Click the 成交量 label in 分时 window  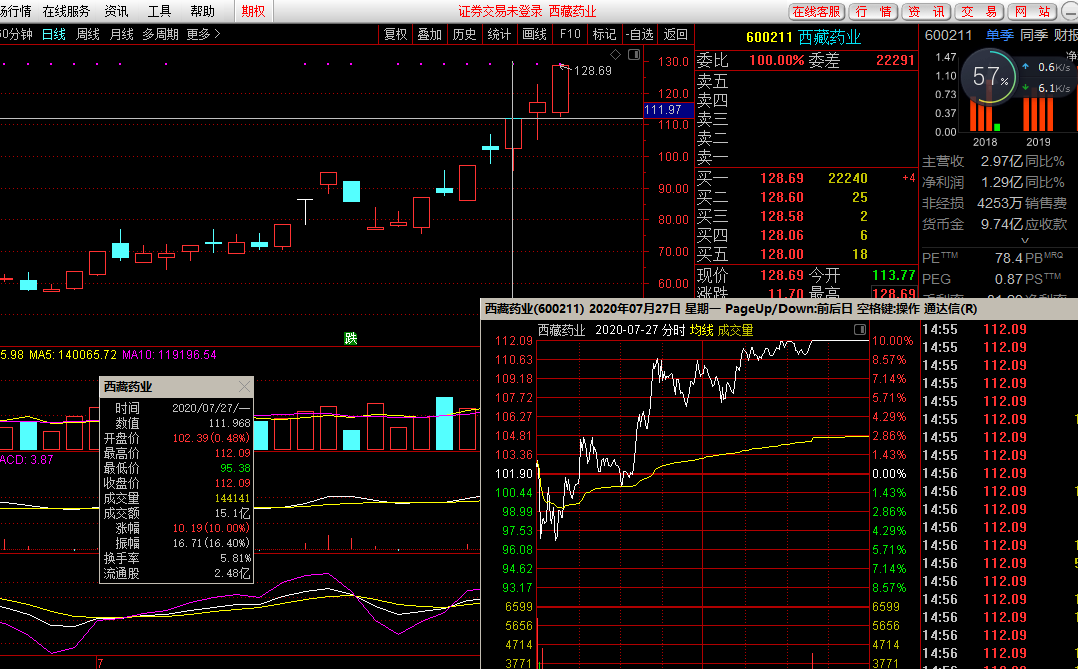[736, 330]
